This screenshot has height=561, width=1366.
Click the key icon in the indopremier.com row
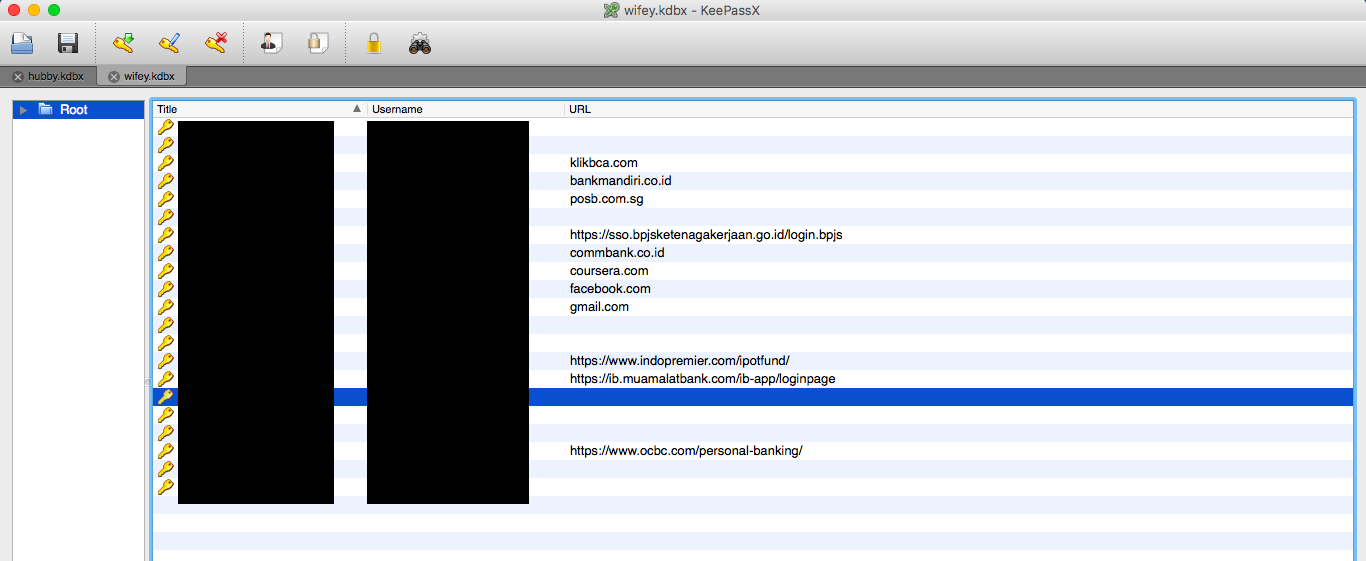click(166, 361)
